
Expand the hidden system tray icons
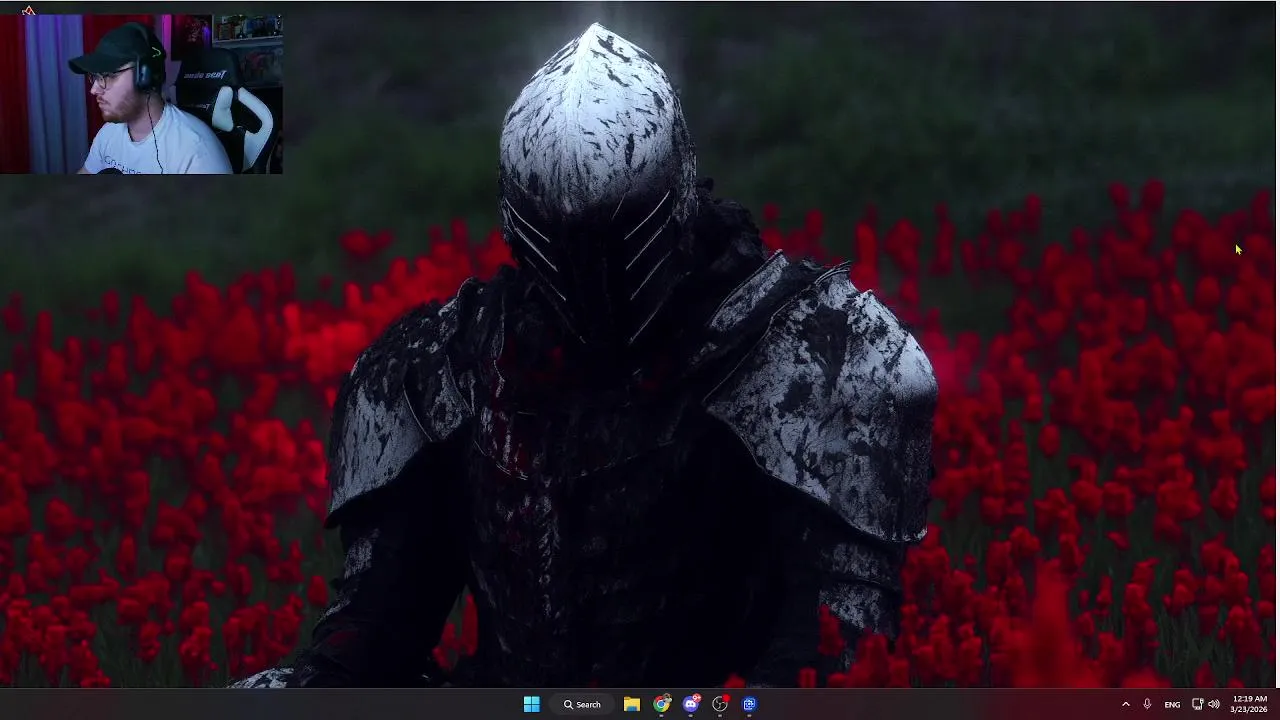1125,704
